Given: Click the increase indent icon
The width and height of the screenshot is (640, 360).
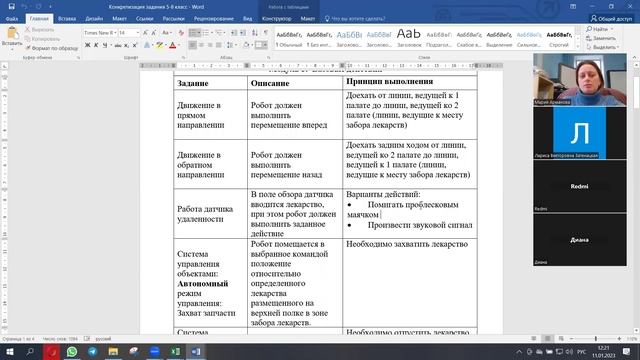Looking at the screenshot, I should 243,33.
